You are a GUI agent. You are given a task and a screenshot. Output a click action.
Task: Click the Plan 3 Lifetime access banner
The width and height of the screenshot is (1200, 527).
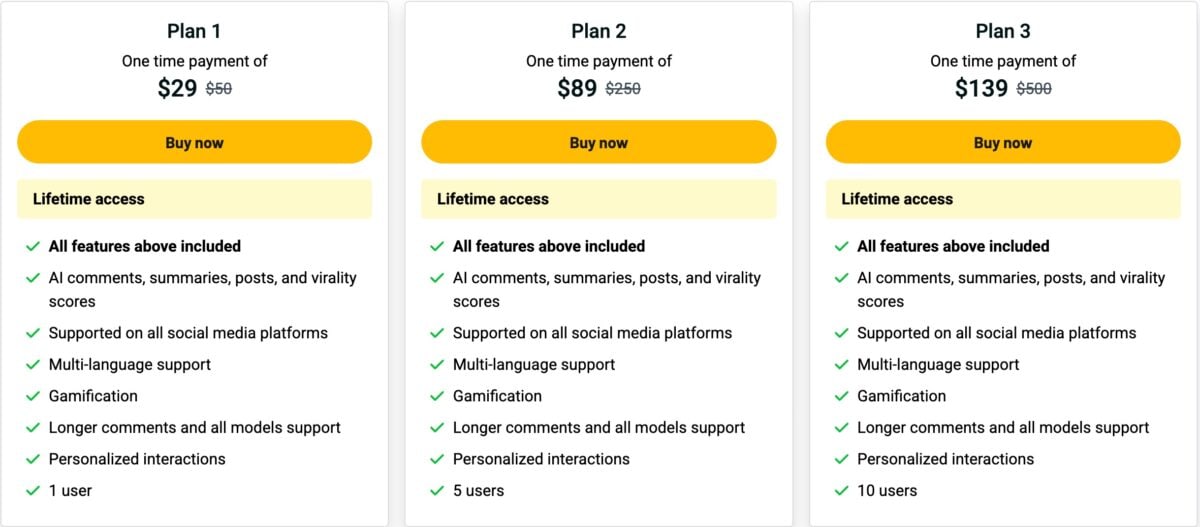pyautogui.click(x=1002, y=199)
